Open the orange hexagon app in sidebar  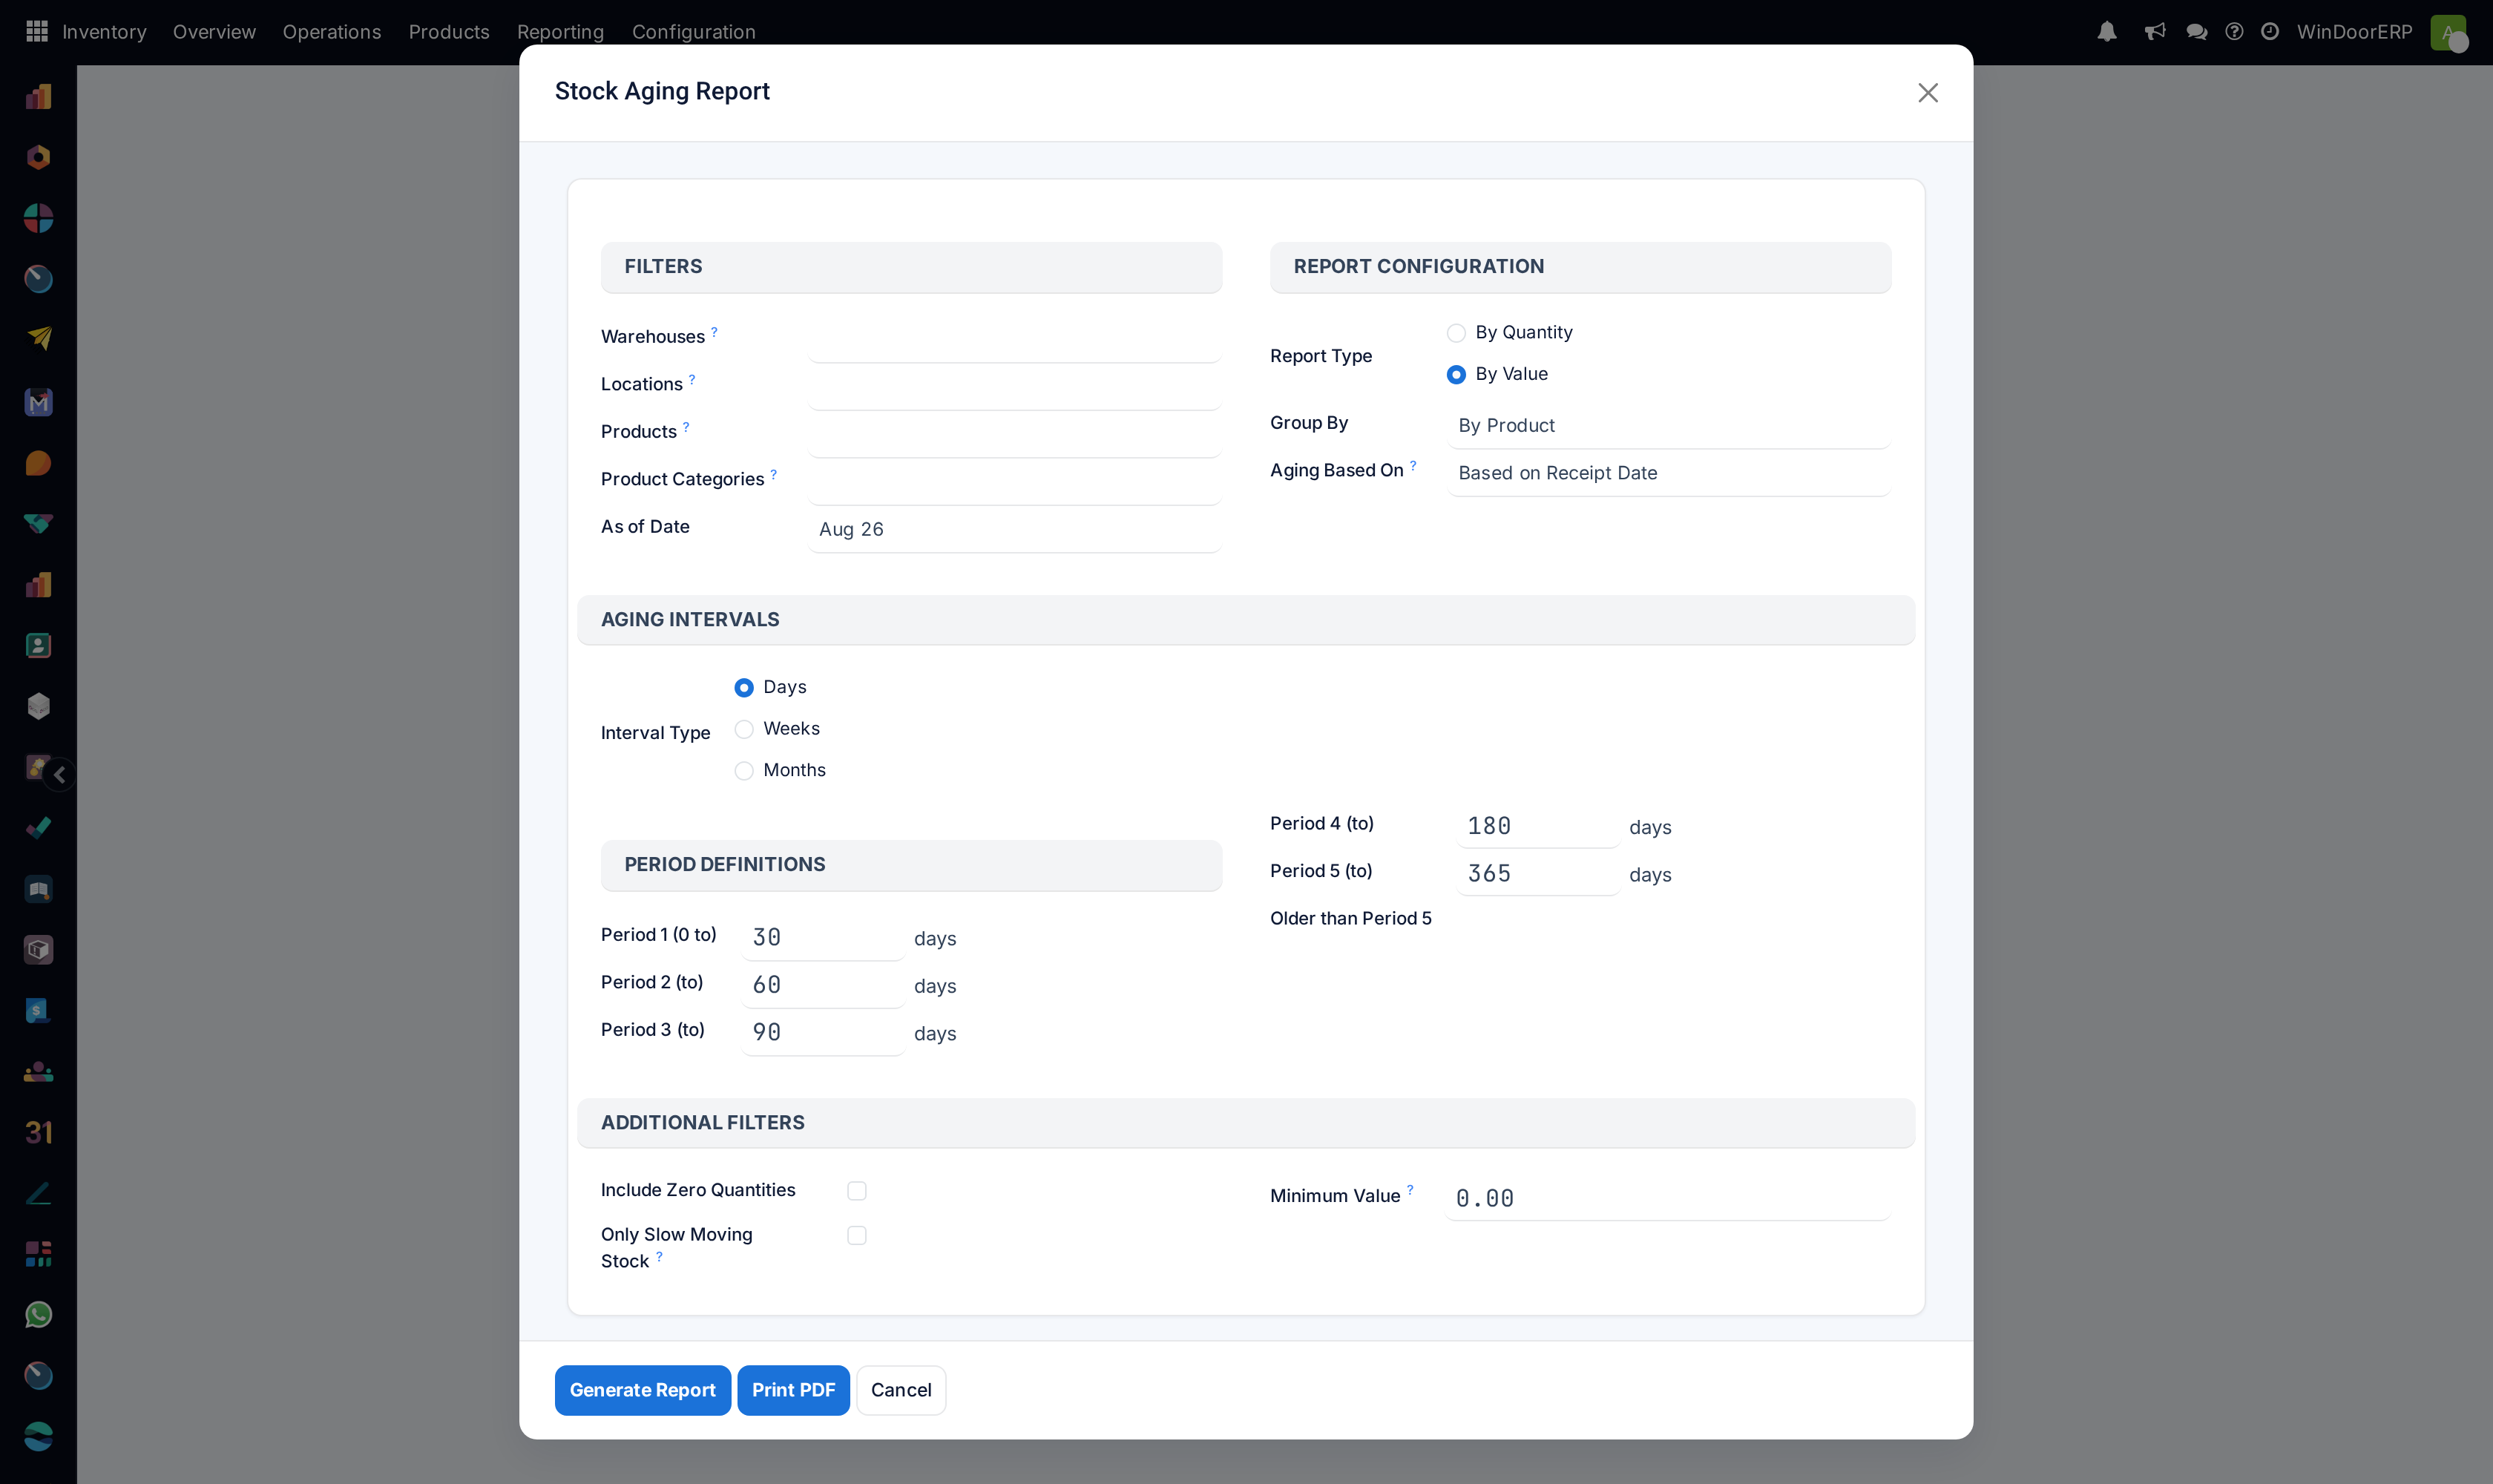click(x=38, y=157)
